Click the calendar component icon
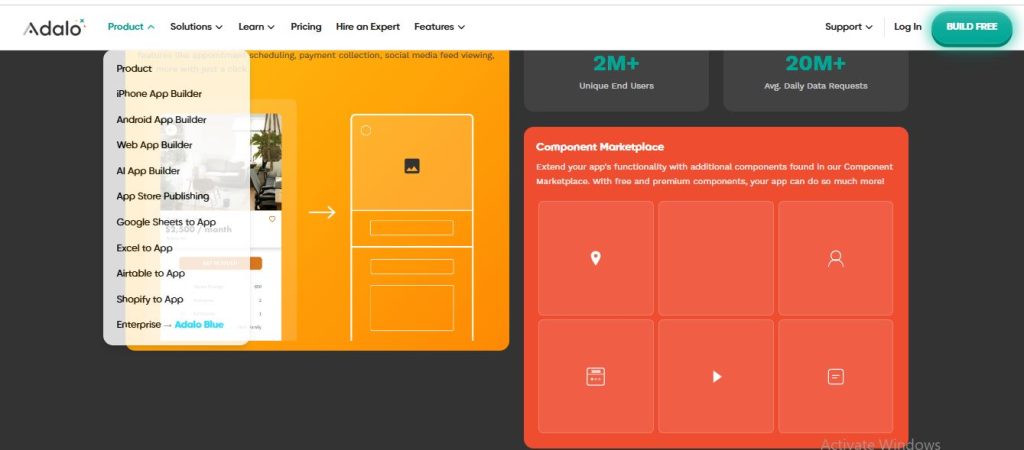Viewport: 1024px width, 450px height. tap(595, 376)
